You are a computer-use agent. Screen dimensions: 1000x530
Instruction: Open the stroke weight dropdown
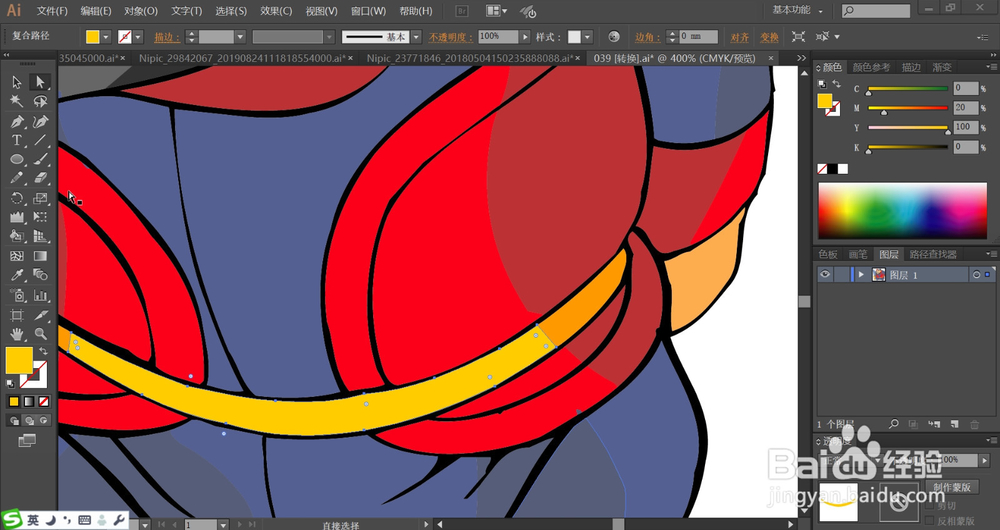[x=240, y=37]
